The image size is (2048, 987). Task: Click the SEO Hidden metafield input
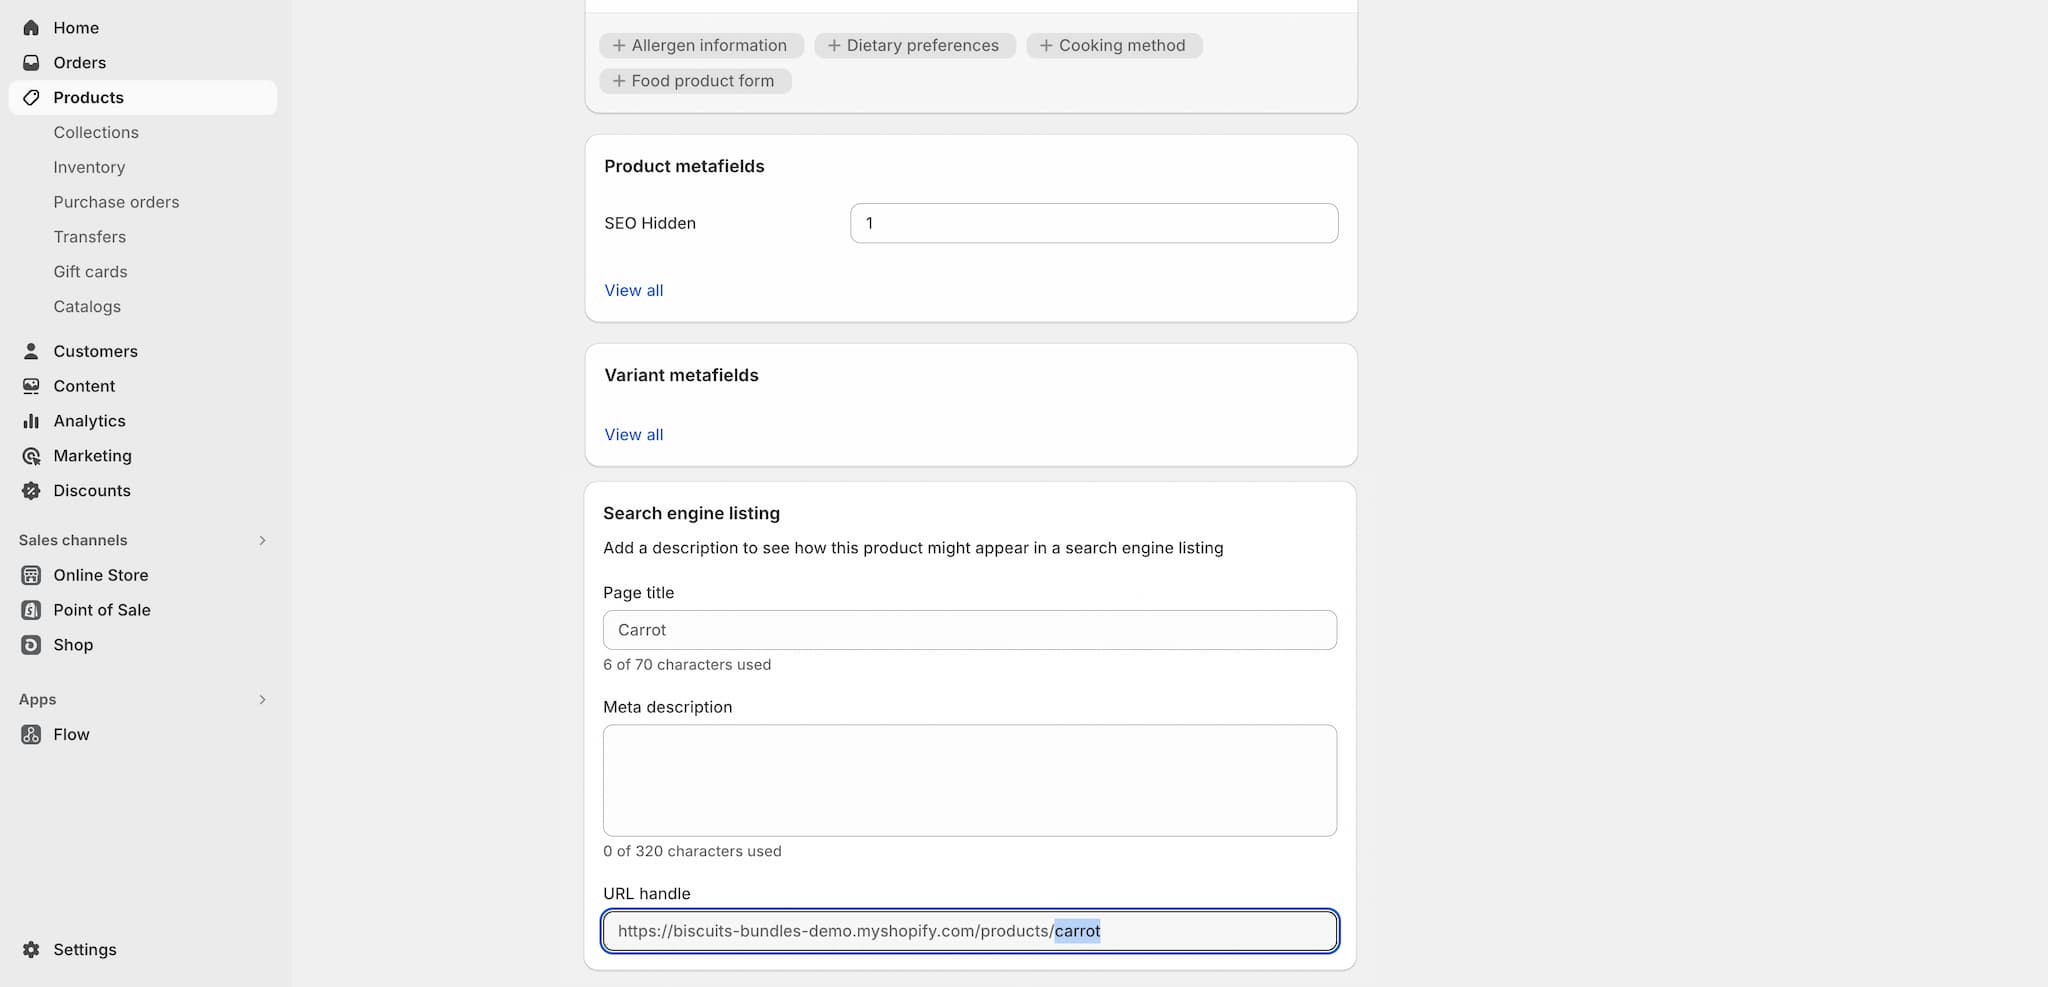[1093, 223]
